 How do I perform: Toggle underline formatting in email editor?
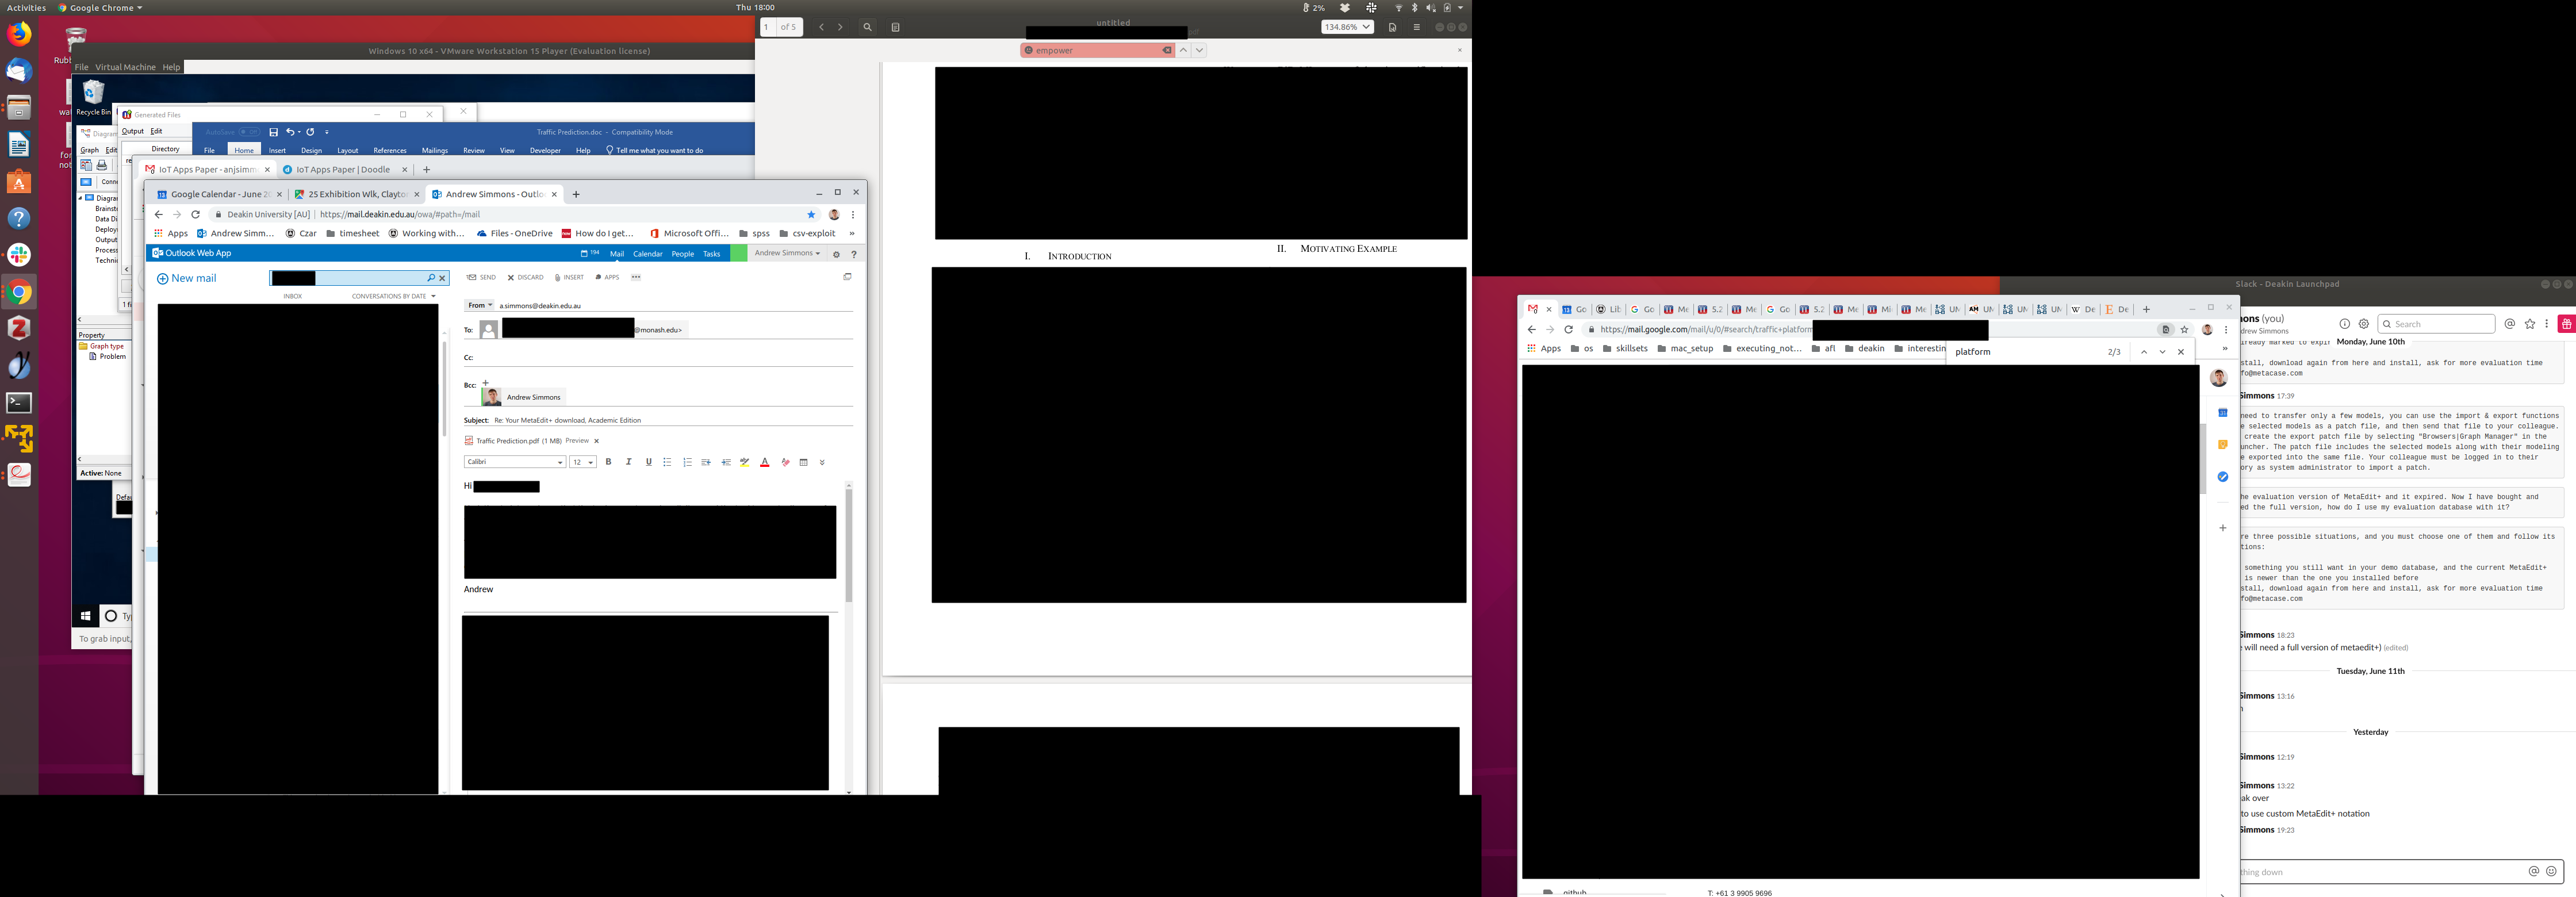(x=648, y=462)
